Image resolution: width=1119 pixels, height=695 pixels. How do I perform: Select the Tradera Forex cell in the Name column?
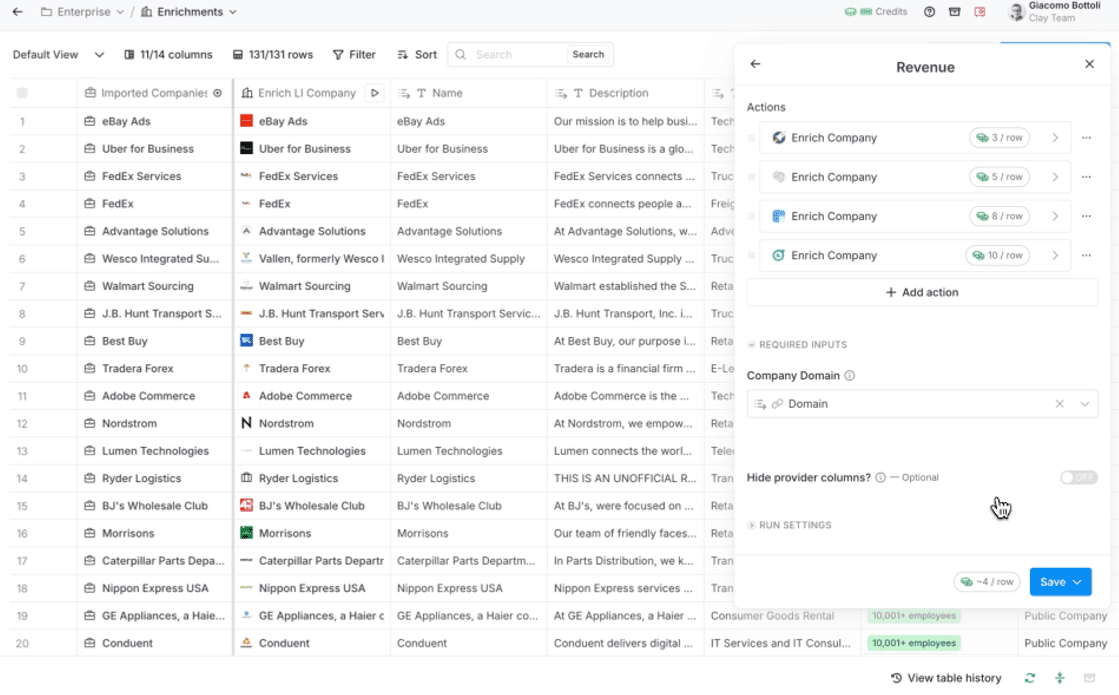point(468,368)
